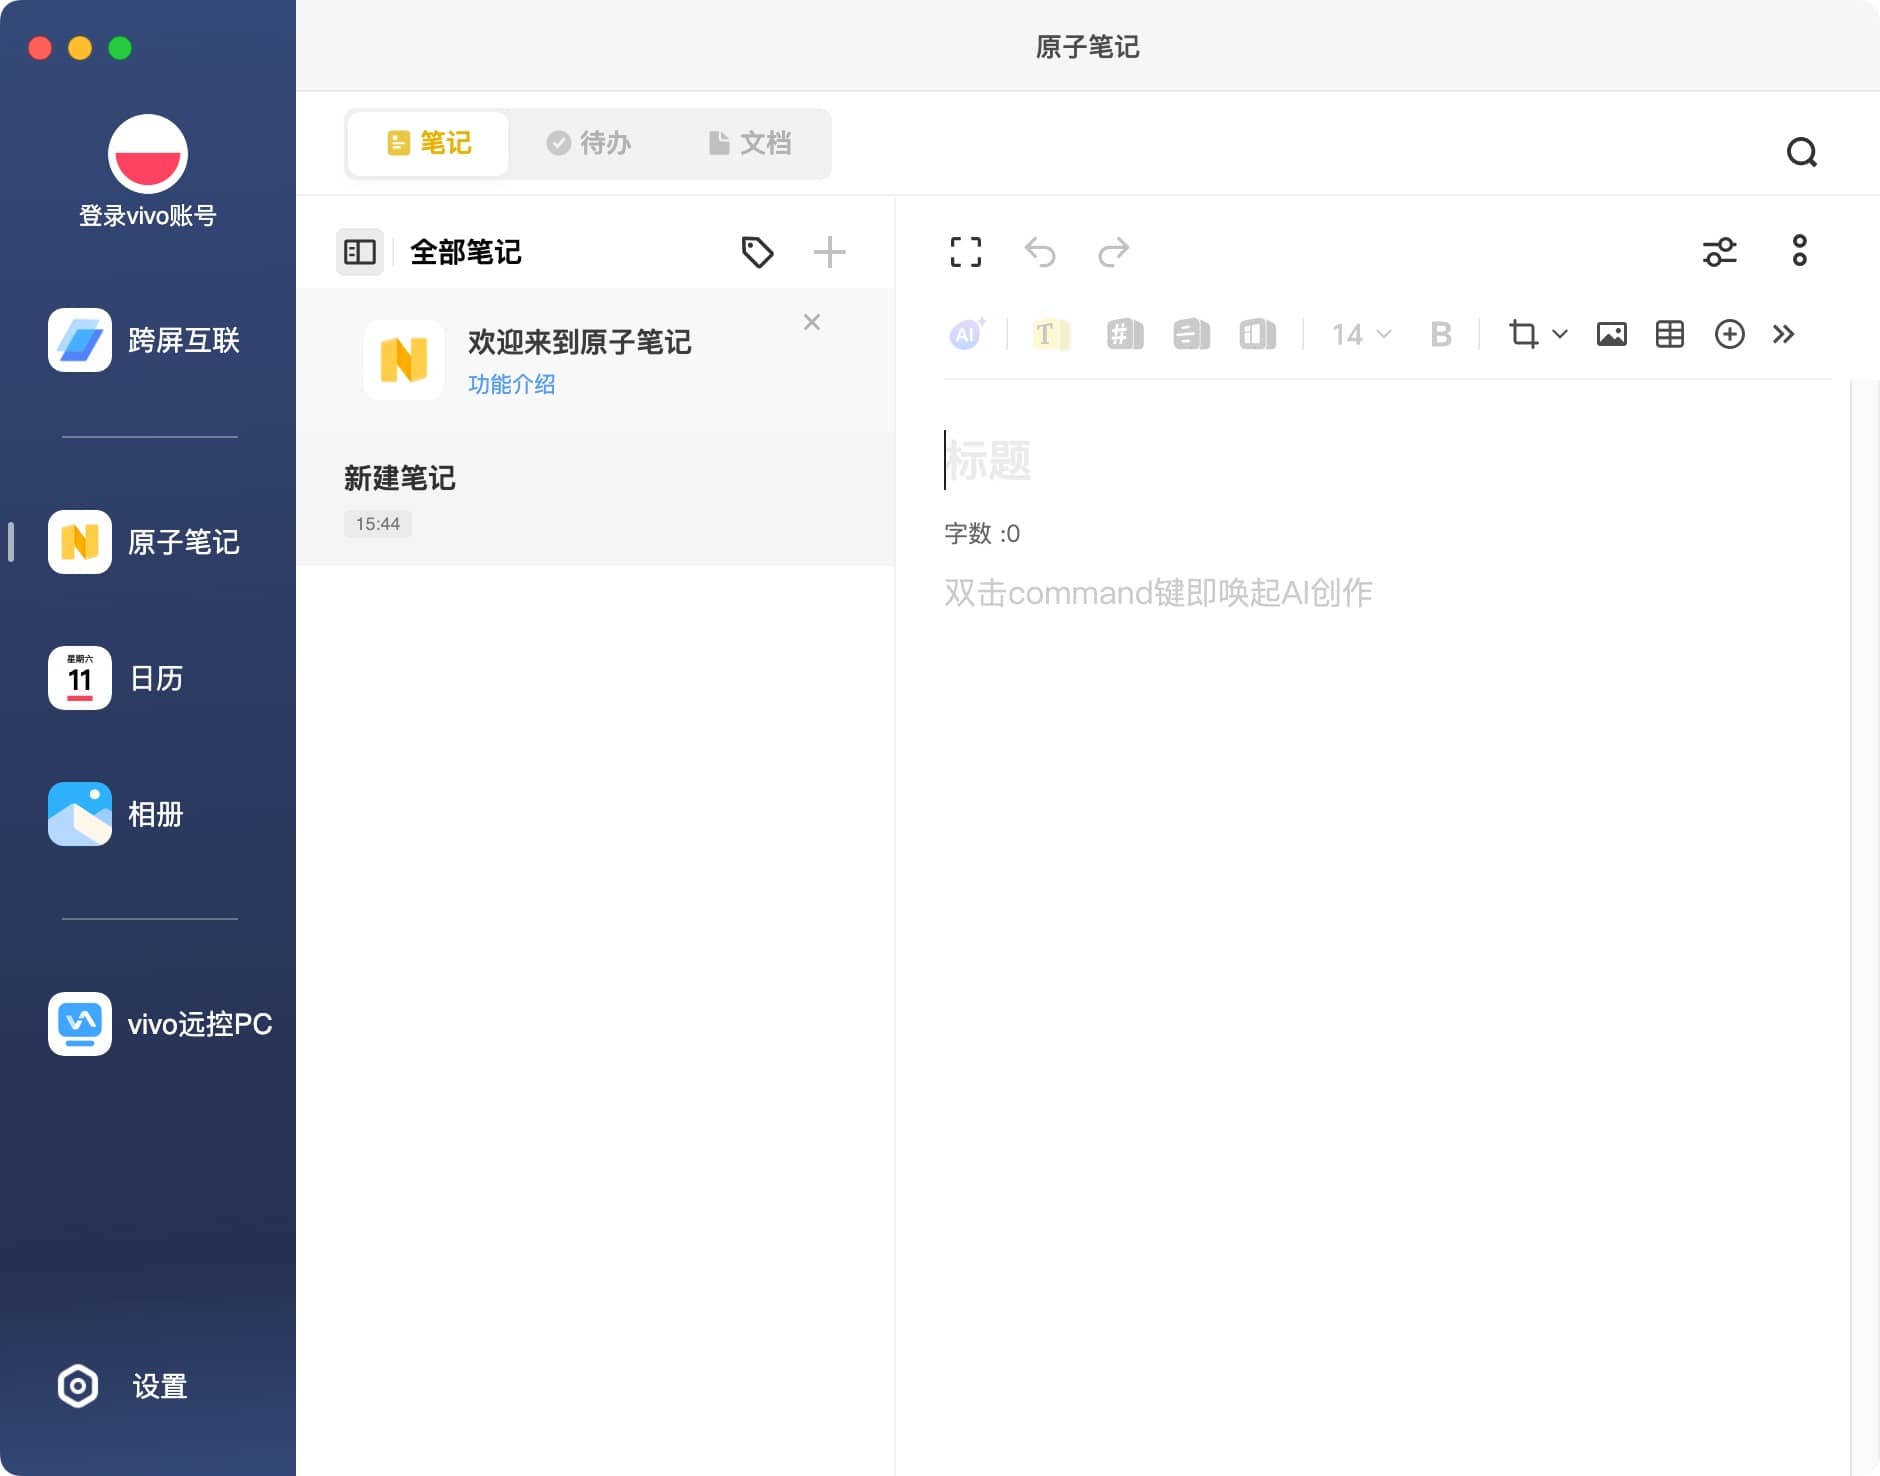Open 原子笔记 app in the sidebar
1880x1476 pixels.
[145, 542]
